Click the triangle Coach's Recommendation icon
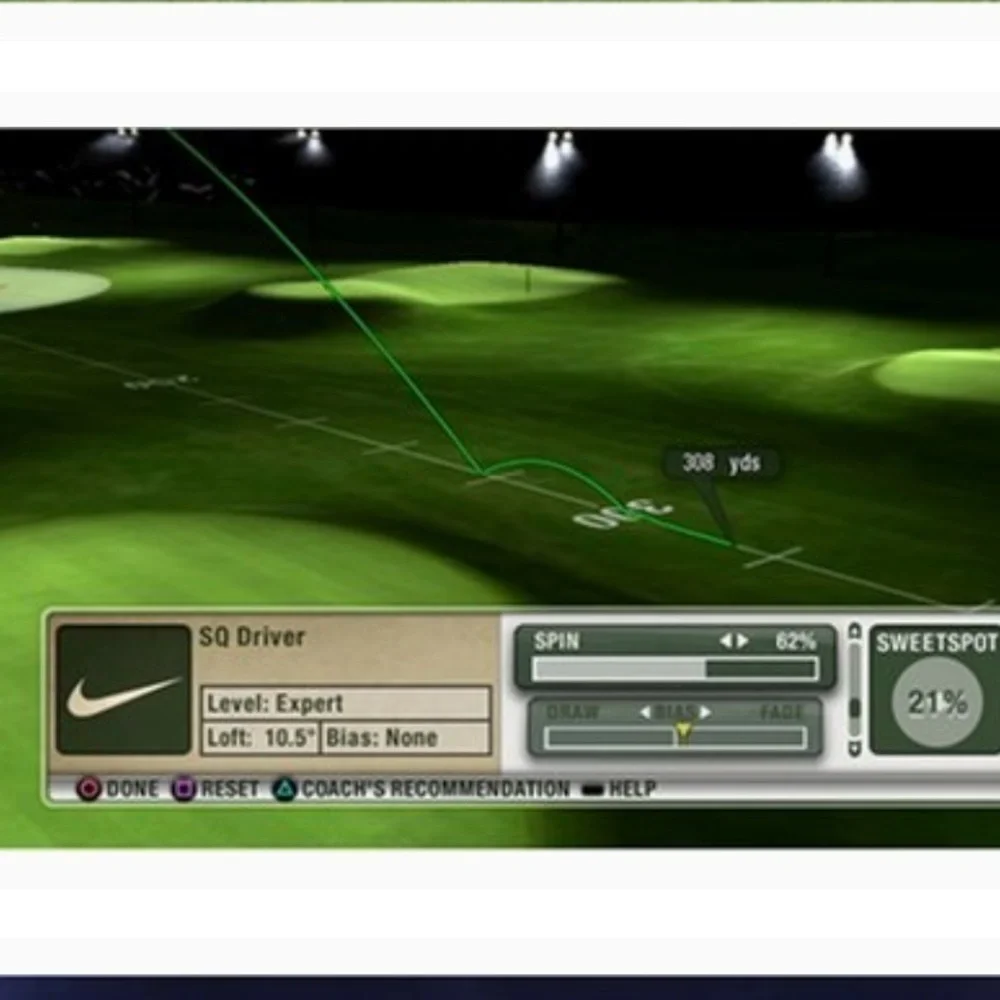This screenshot has width=1000, height=1000. (x=284, y=789)
